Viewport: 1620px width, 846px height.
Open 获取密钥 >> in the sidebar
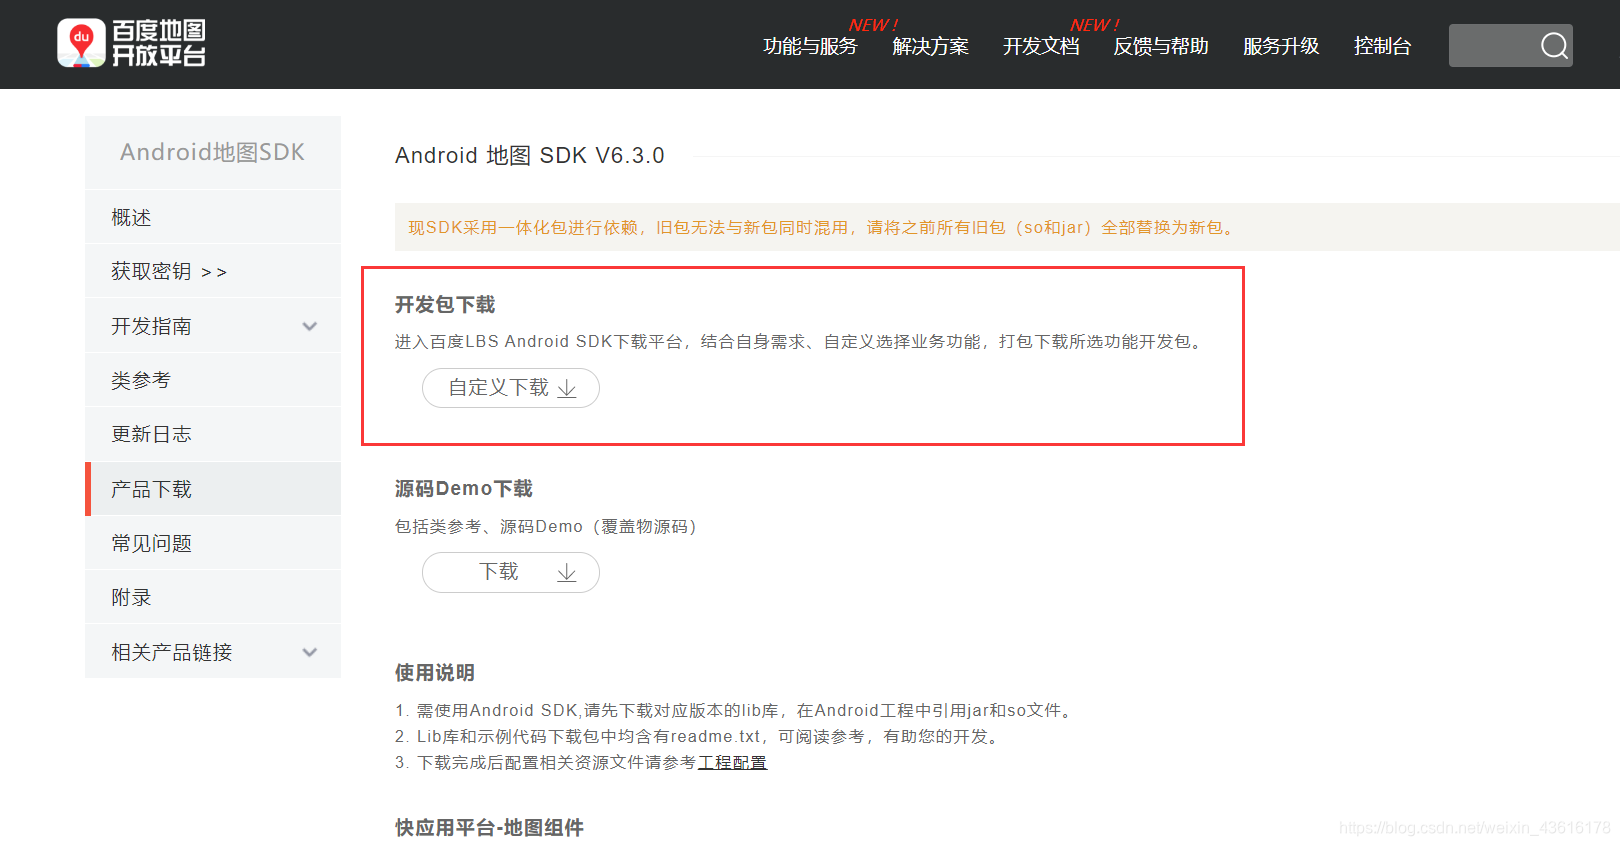[x=213, y=271]
